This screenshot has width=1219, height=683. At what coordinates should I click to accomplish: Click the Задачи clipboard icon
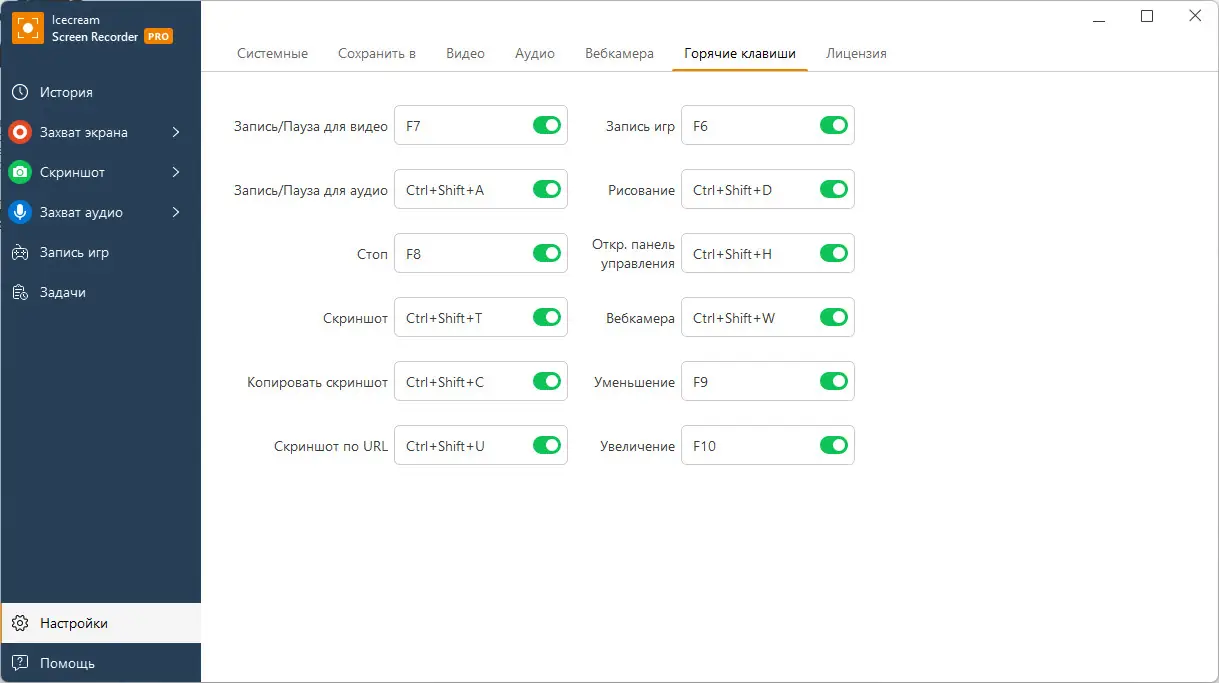tap(20, 292)
